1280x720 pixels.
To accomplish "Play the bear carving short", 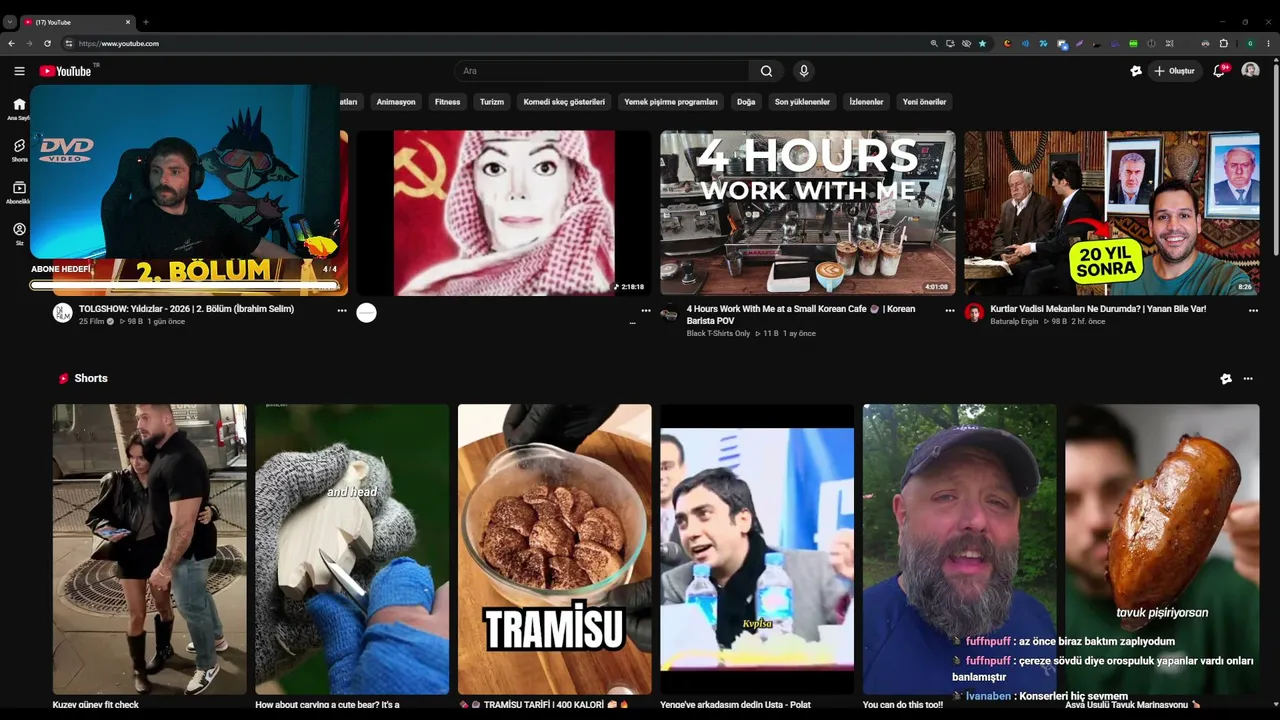I will click(x=352, y=549).
